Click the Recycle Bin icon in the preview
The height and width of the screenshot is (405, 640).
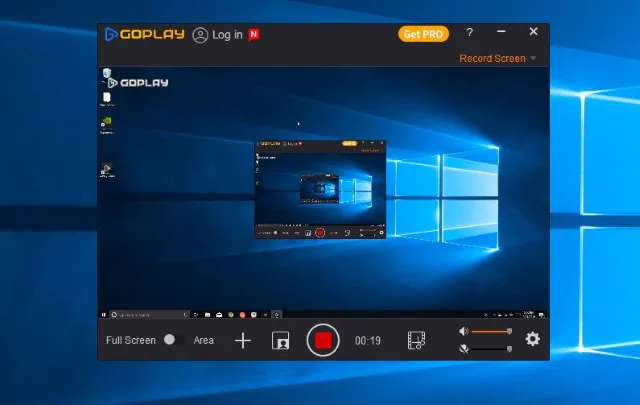coord(107,73)
